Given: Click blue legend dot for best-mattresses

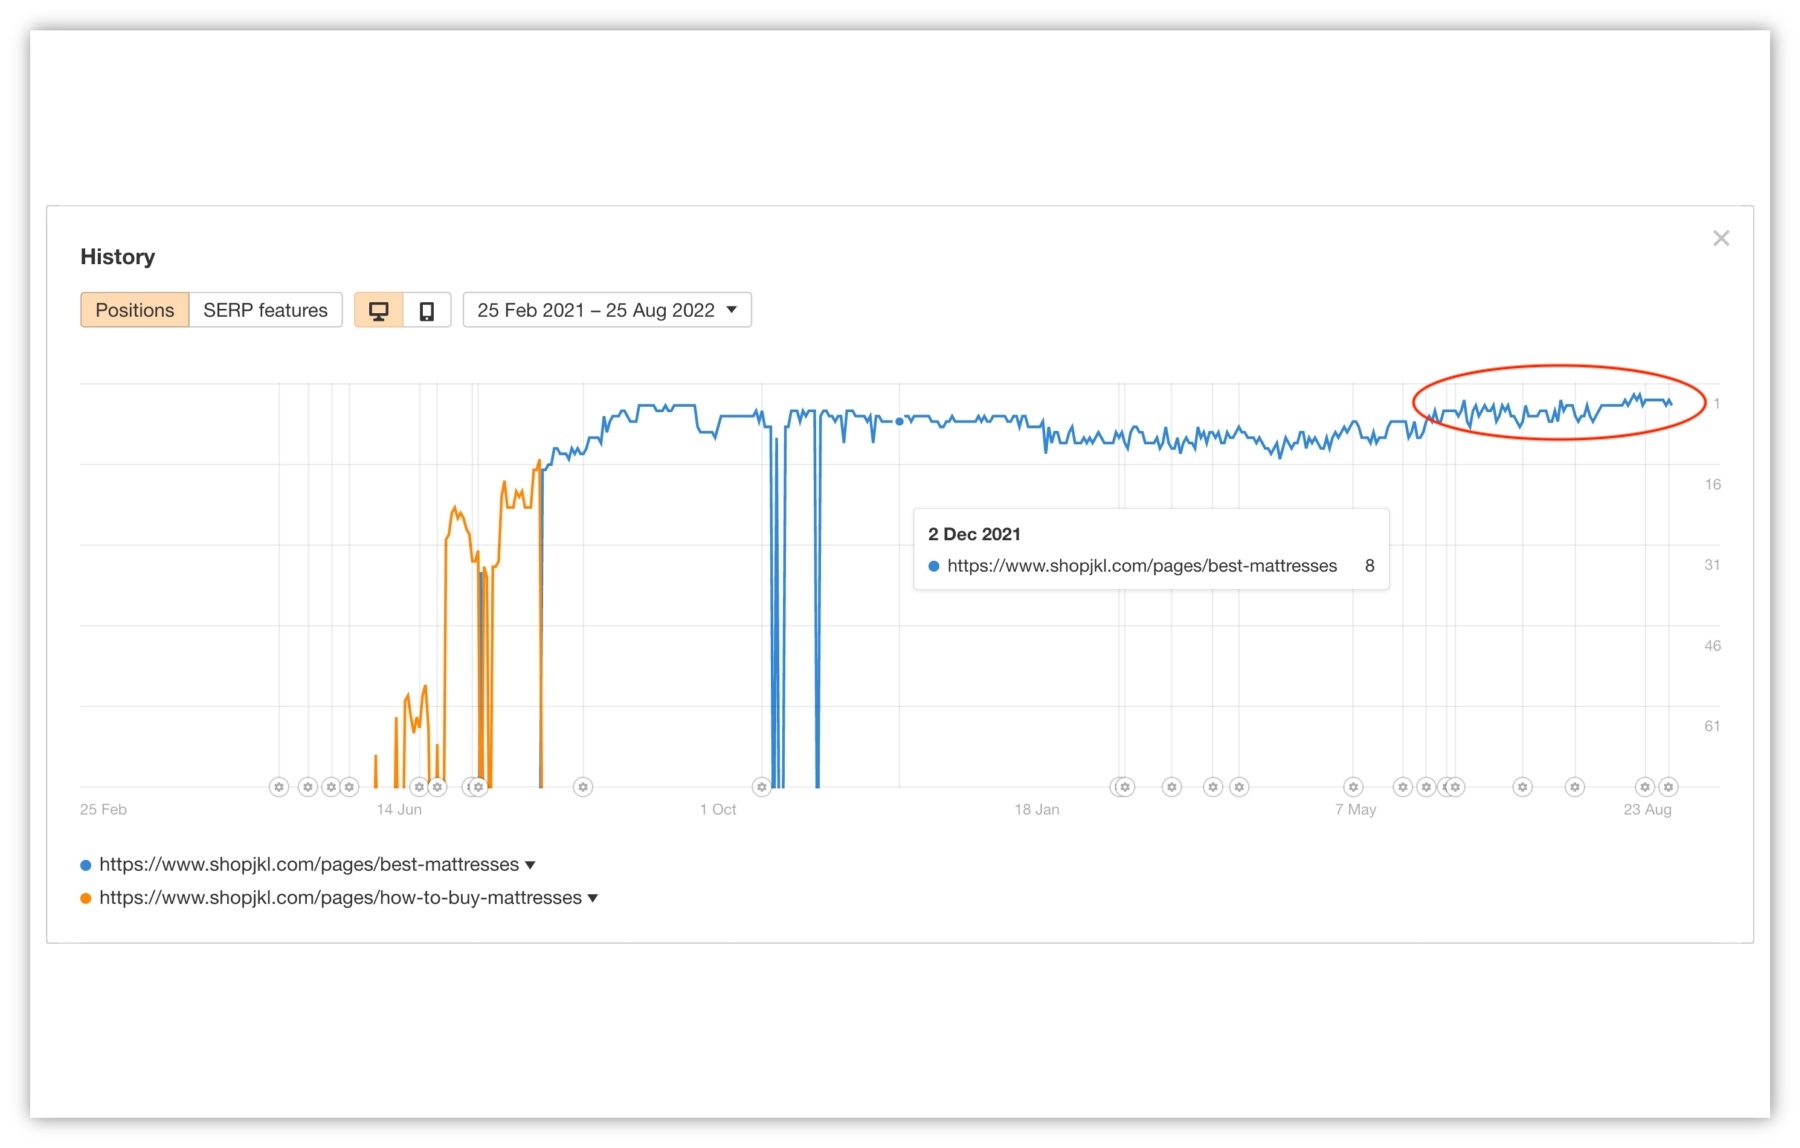Looking at the screenshot, I should 86,865.
